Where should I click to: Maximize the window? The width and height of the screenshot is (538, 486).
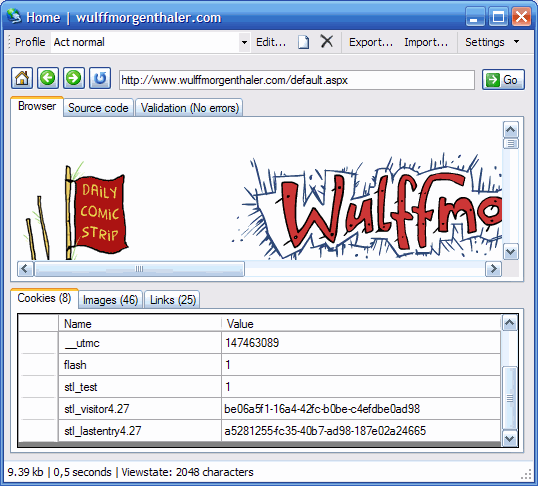pos(498,16)
